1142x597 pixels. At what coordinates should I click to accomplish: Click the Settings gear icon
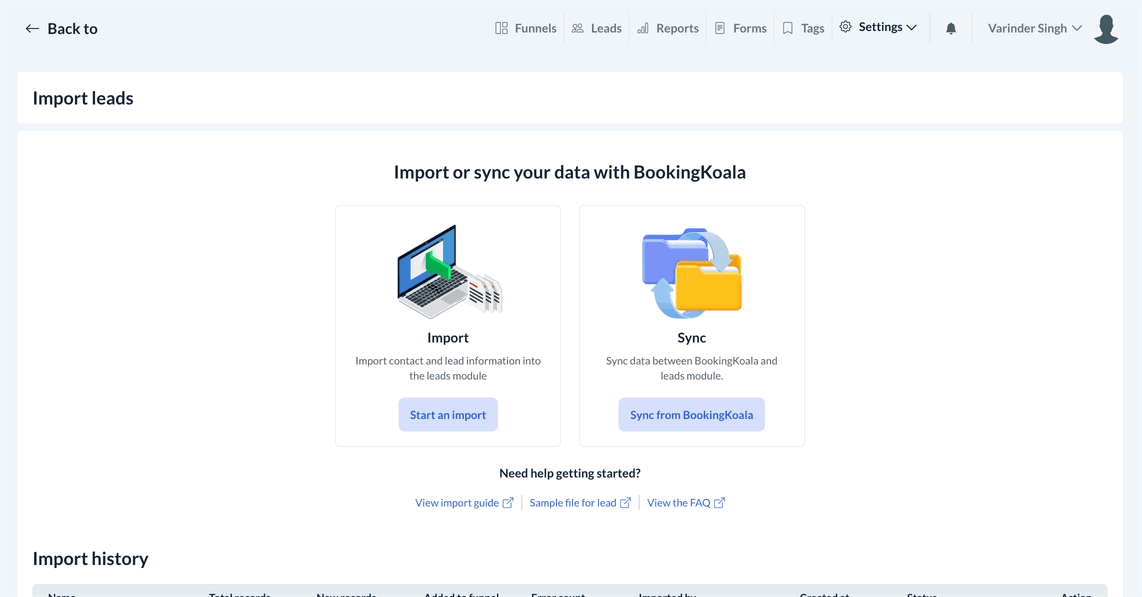[x=846, y=27]
